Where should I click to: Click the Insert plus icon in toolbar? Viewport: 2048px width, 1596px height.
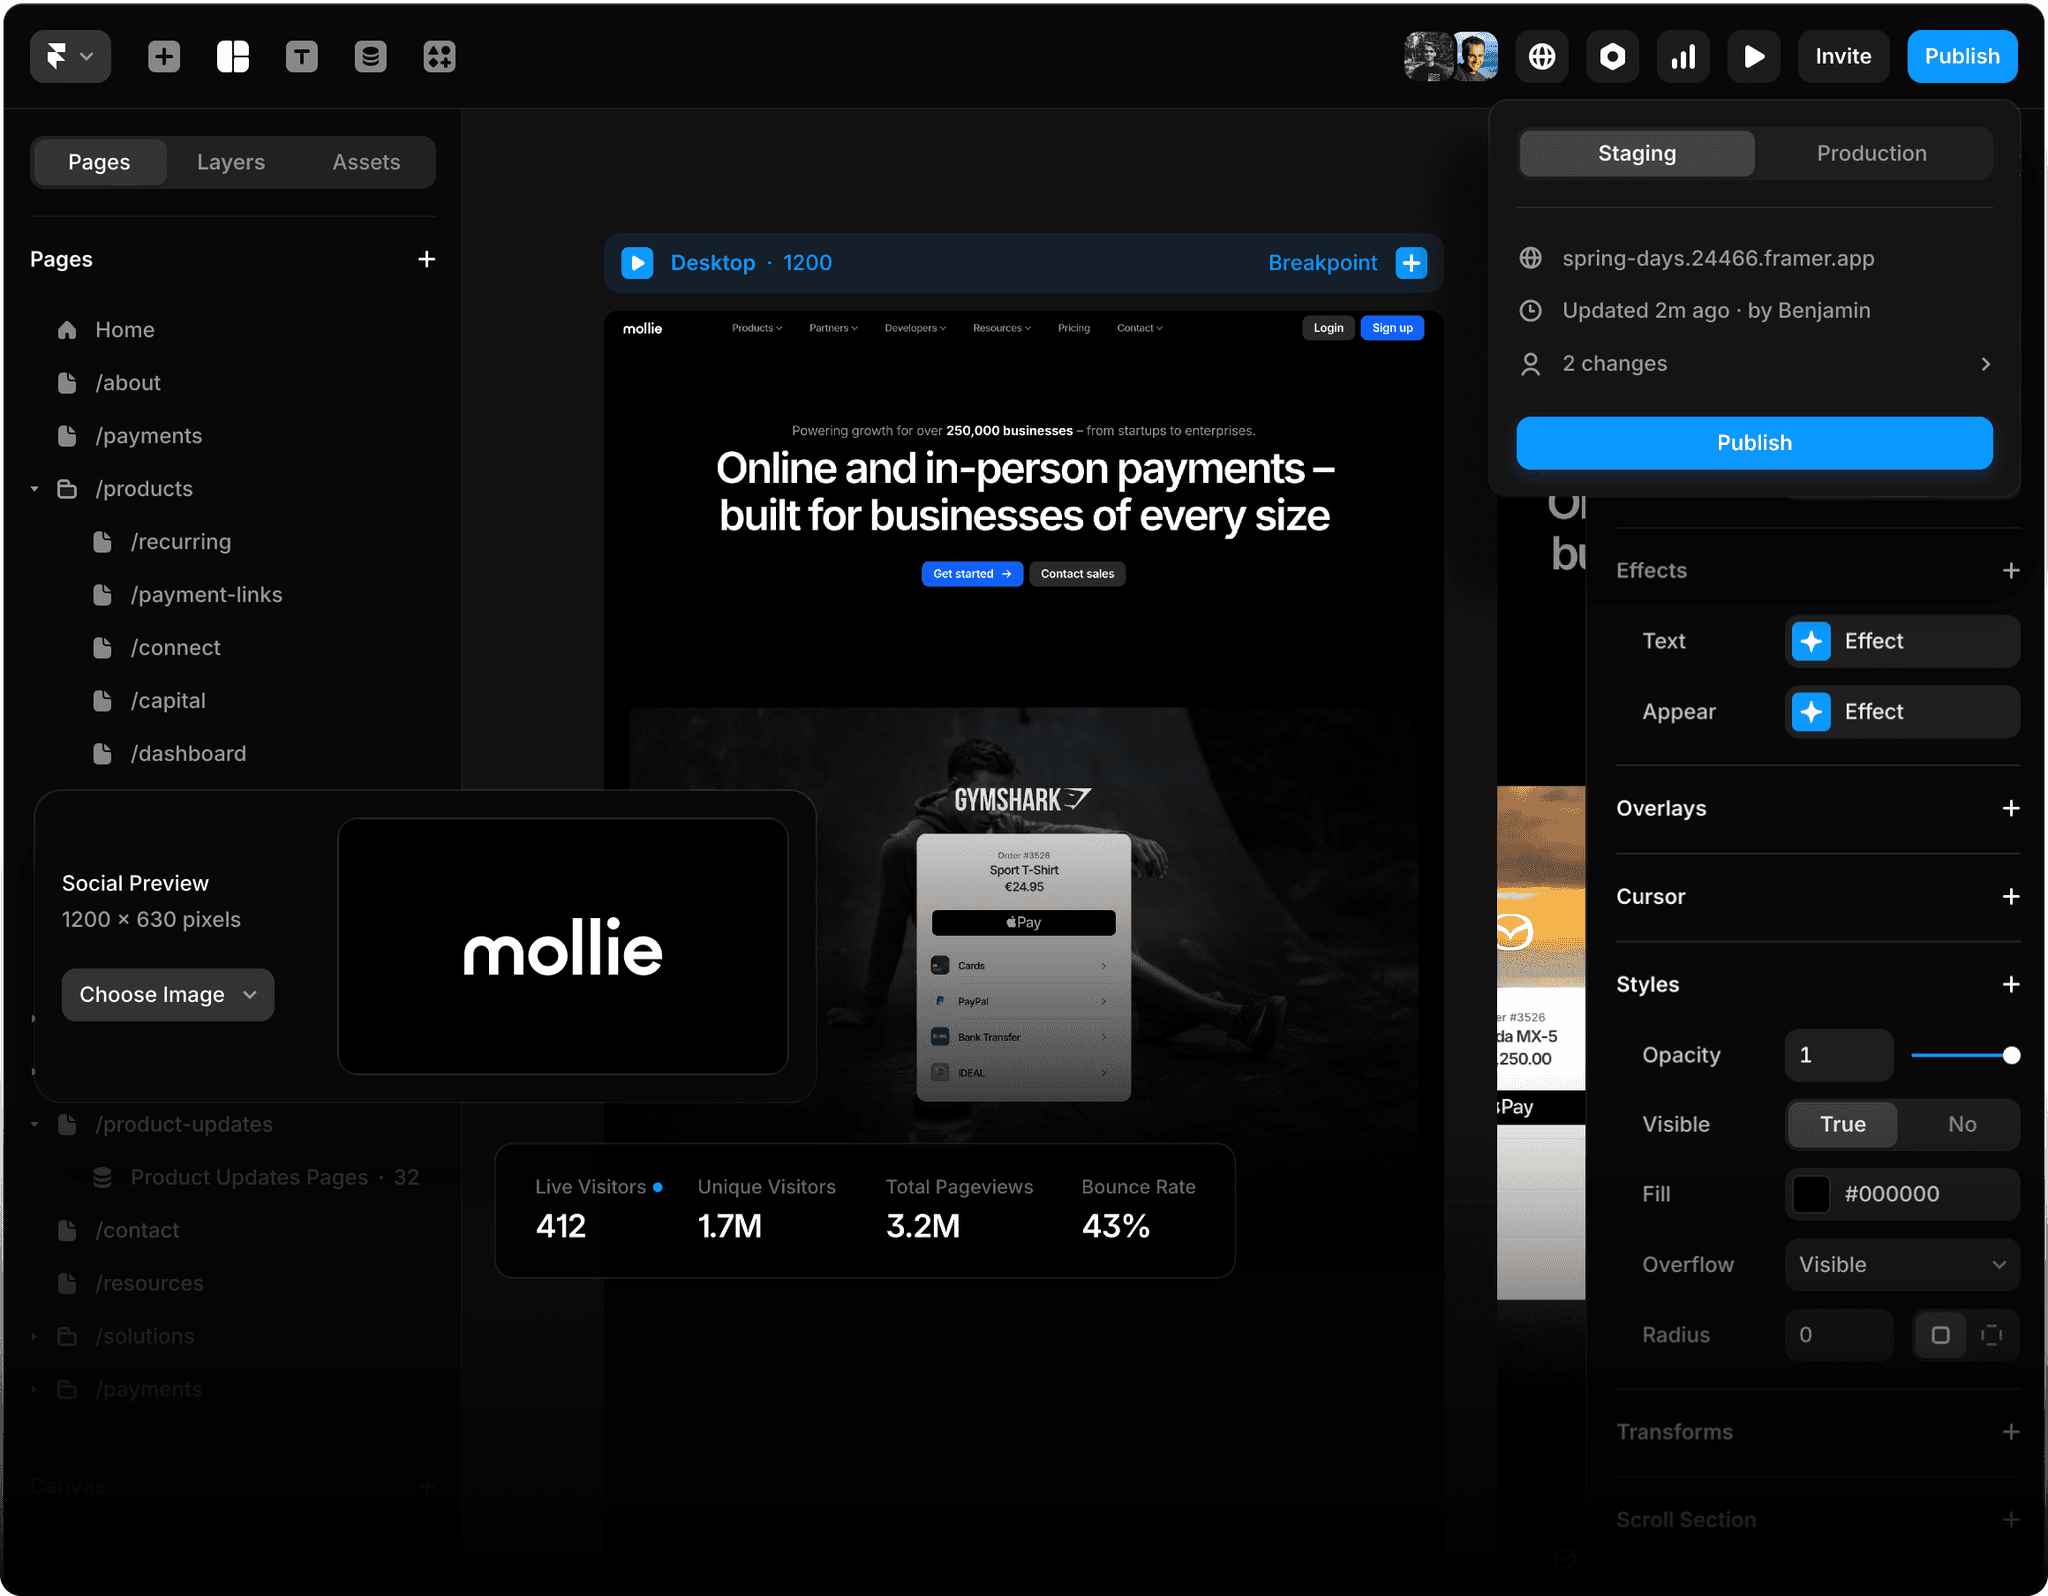pos(164,57)
